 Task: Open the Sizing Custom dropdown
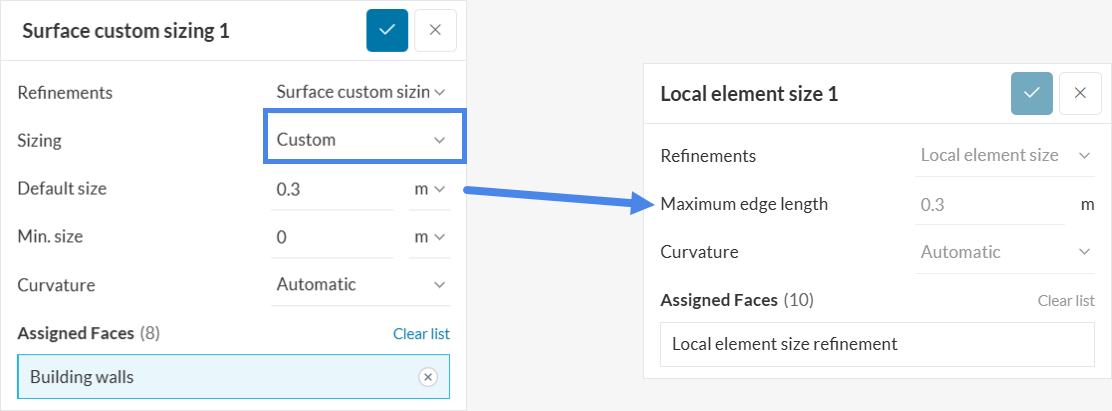pyautogui.click(x=363, y=140)
